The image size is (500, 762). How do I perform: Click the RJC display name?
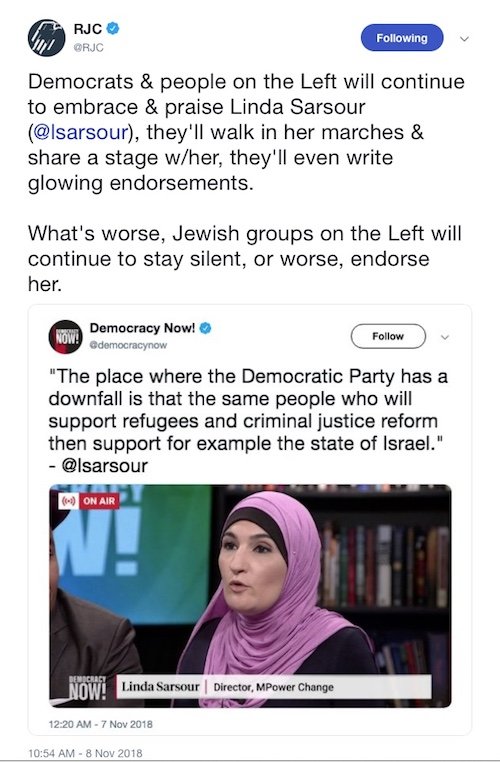pos(88,29)
